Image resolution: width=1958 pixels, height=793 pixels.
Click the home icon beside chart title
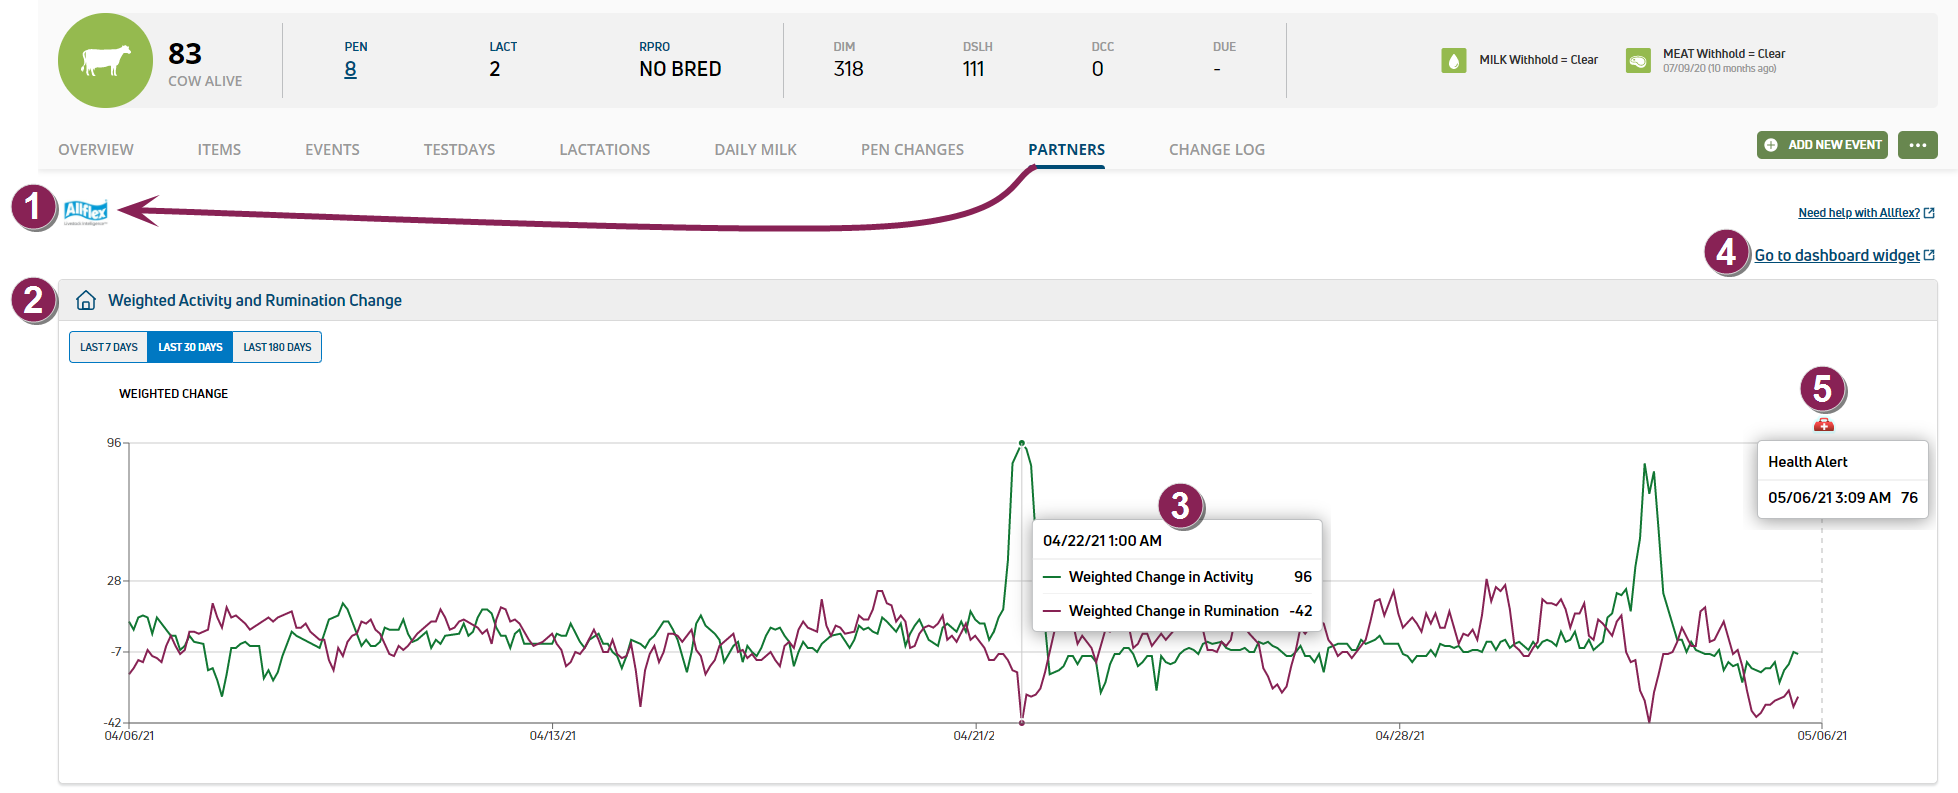[86, 300]
